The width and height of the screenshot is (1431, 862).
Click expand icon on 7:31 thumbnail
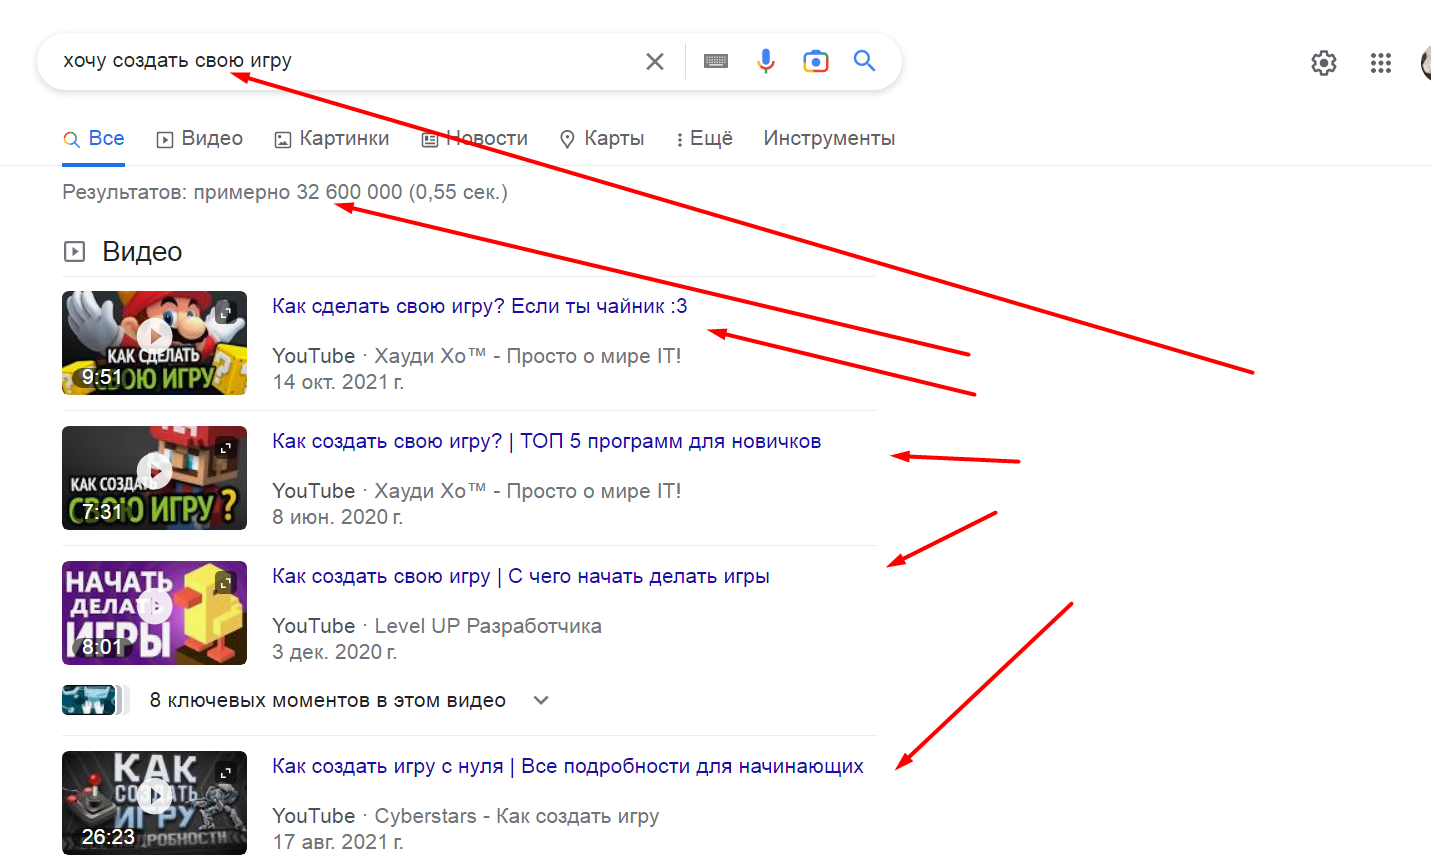tap(226, 447)
